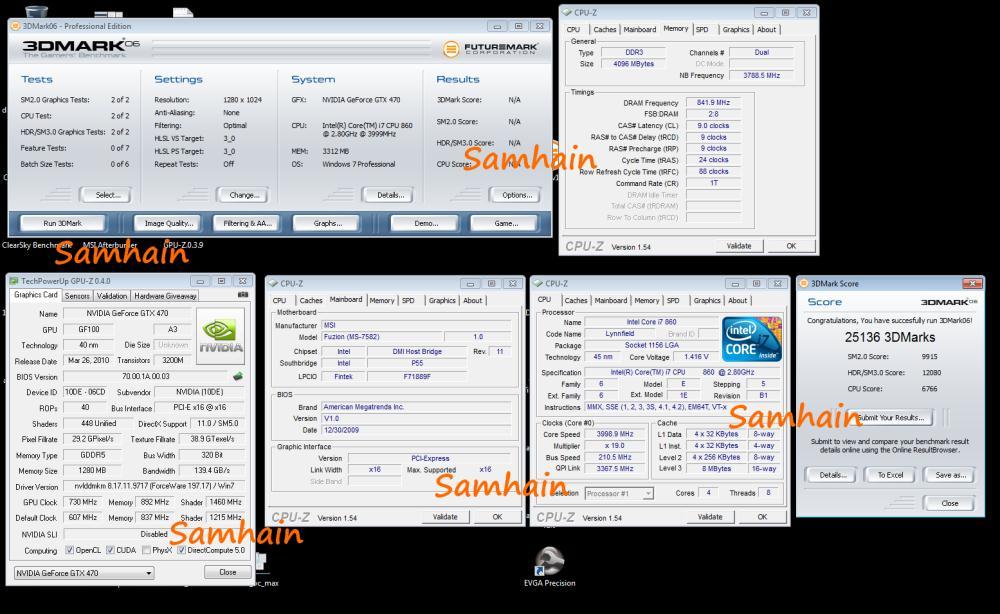Click Save as button in 3DMark Score
Screen dimensions: 1000x614
[950, 475]
